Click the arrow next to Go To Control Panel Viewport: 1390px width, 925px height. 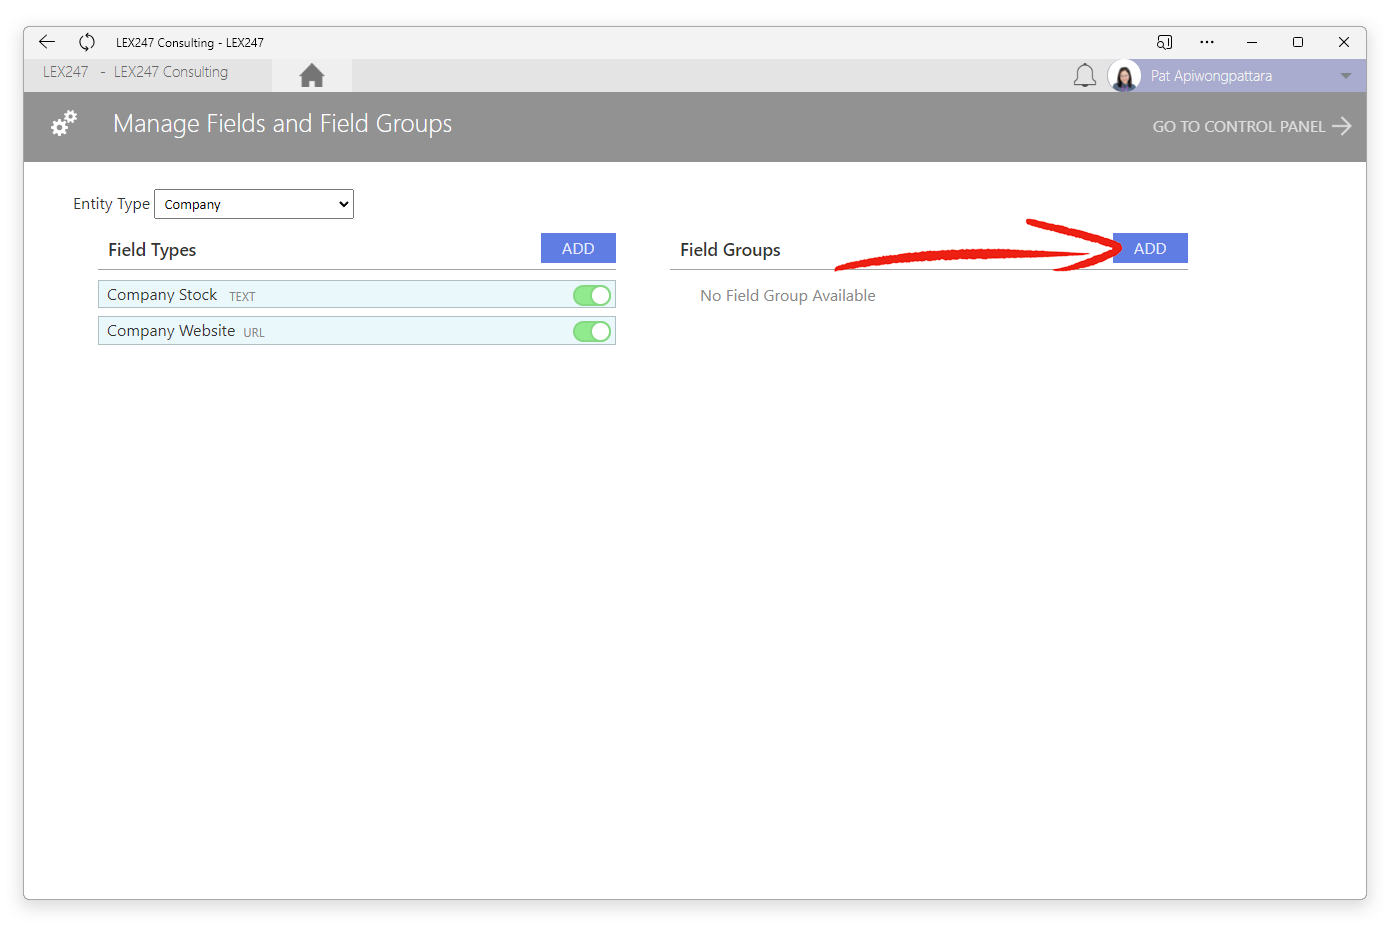(x=1342, y=126)
